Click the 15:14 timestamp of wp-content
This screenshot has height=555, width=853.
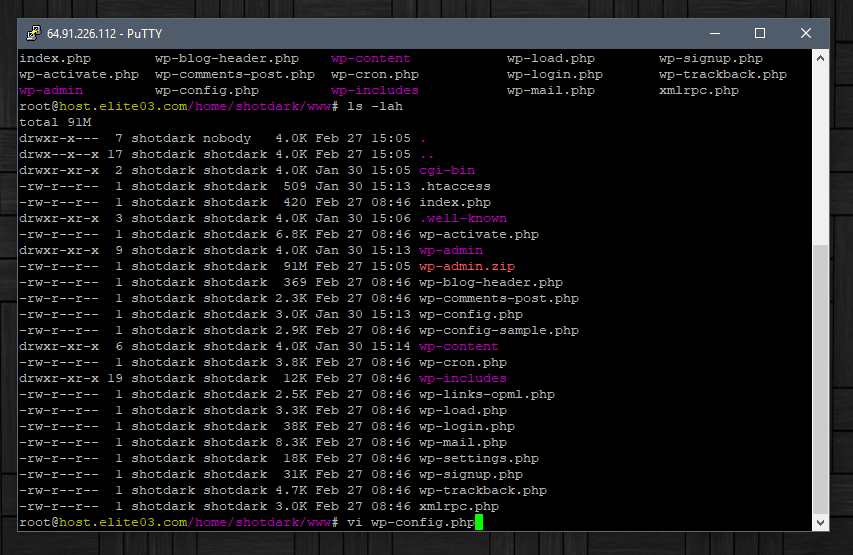click(391, 346)
